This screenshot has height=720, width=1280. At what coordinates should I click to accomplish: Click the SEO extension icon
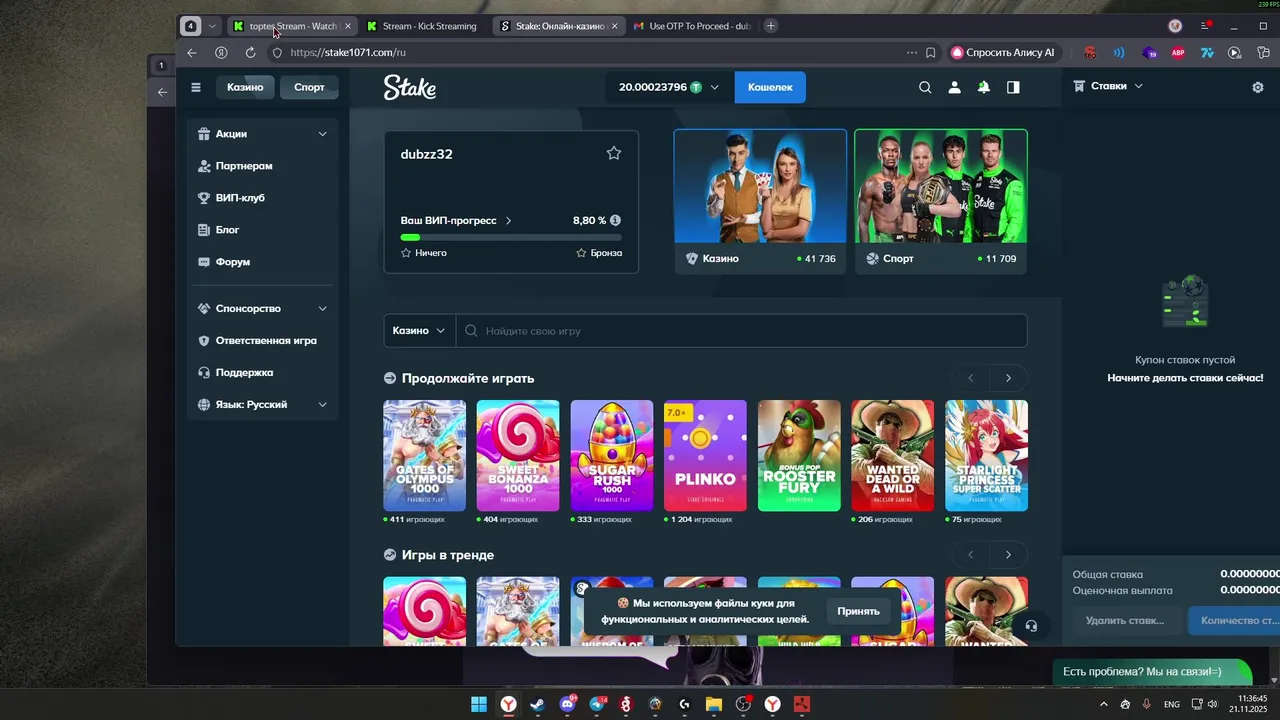tap(1090, 52)
